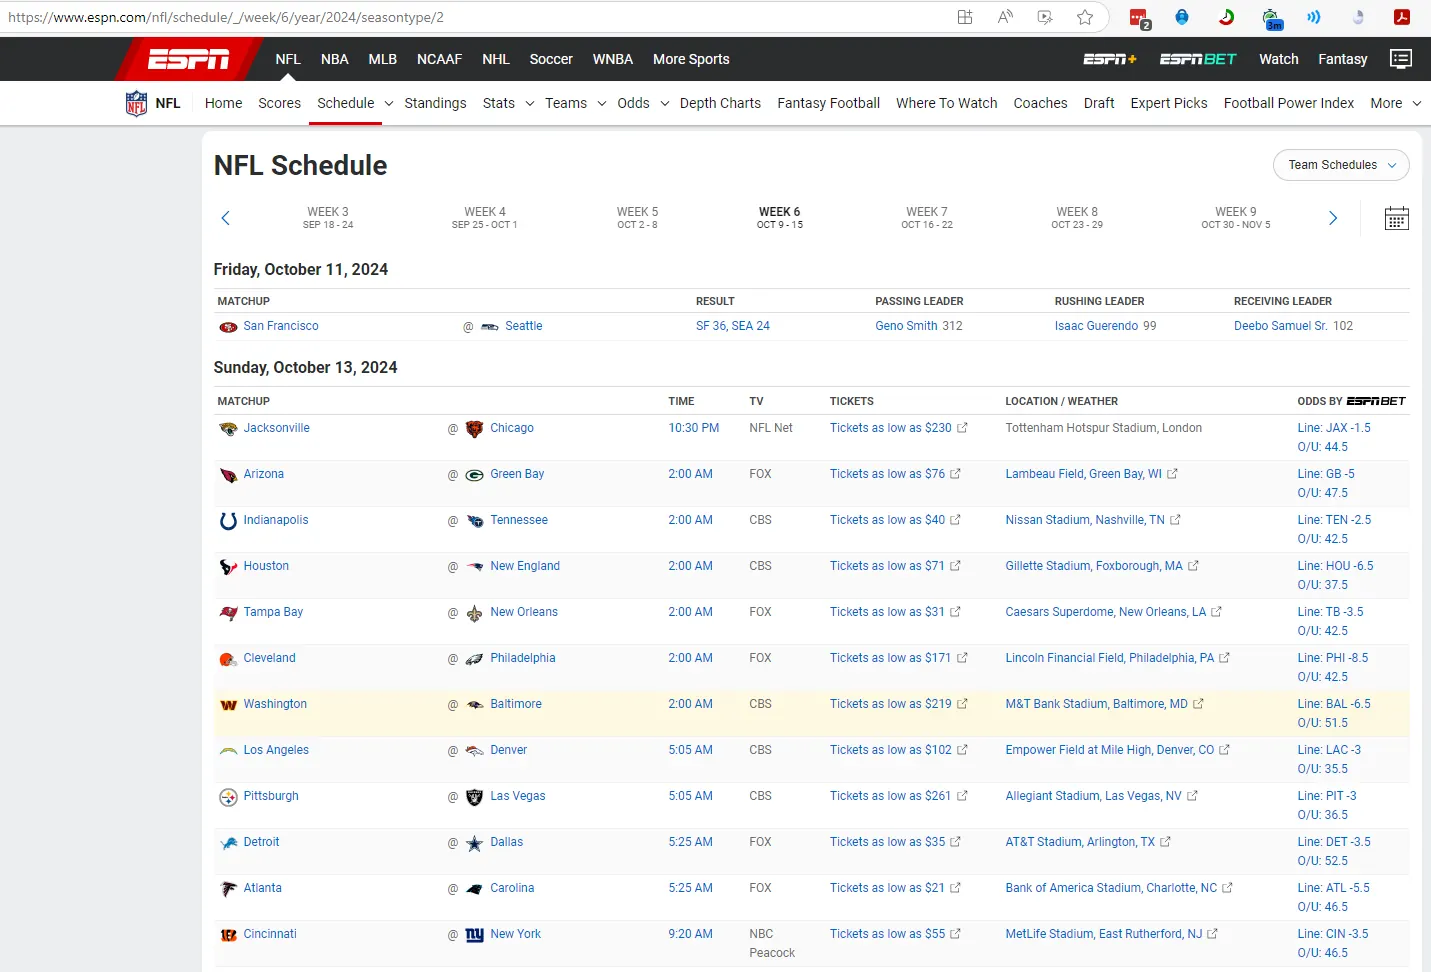Expand the More menu in NFL navigation
The width and height of the screenshot is (1431, 972).
click(1395, 103)
